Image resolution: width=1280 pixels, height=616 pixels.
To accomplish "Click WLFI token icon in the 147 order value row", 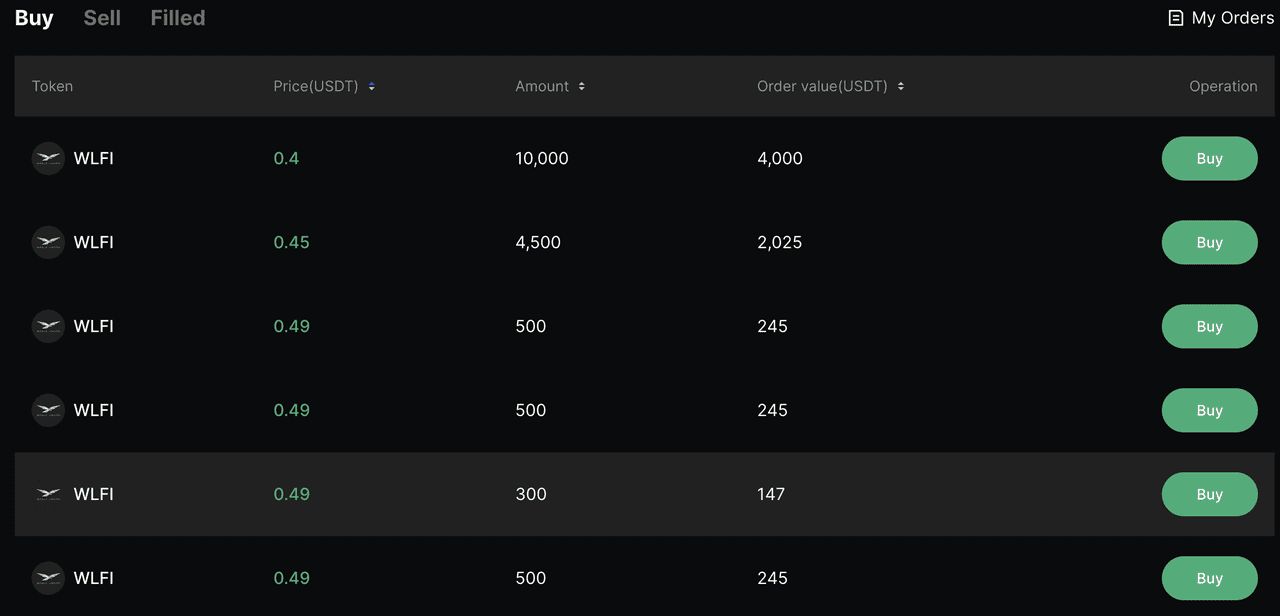I will point(48,494).
